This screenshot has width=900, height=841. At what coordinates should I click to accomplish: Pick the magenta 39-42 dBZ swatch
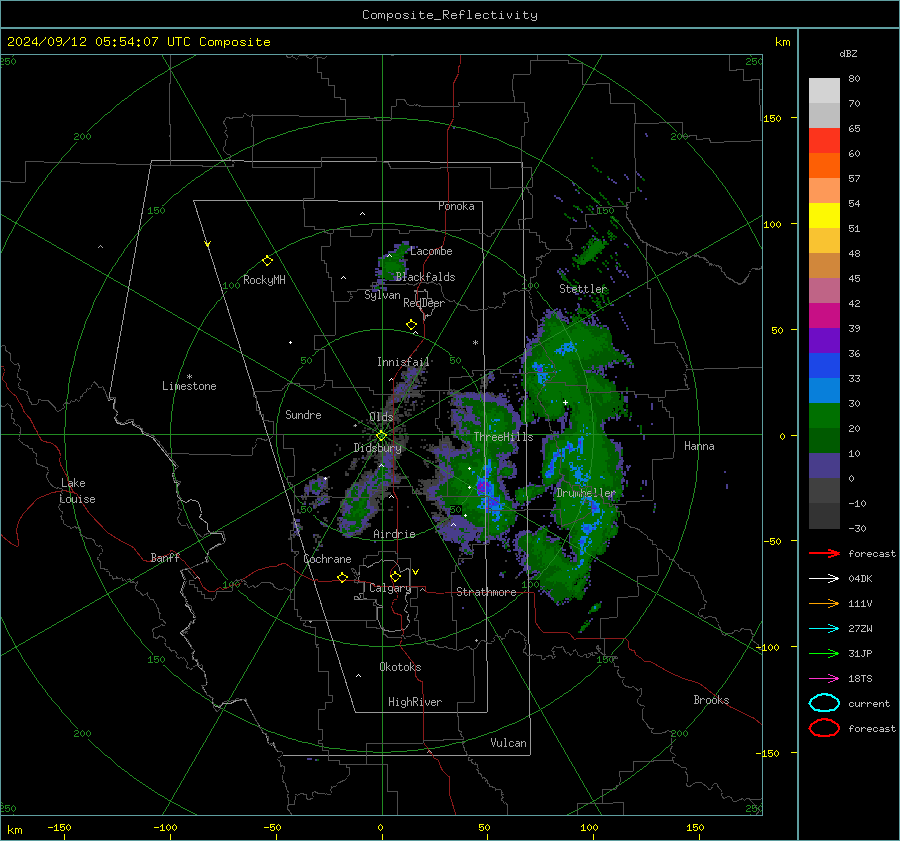tap(824, 316)
